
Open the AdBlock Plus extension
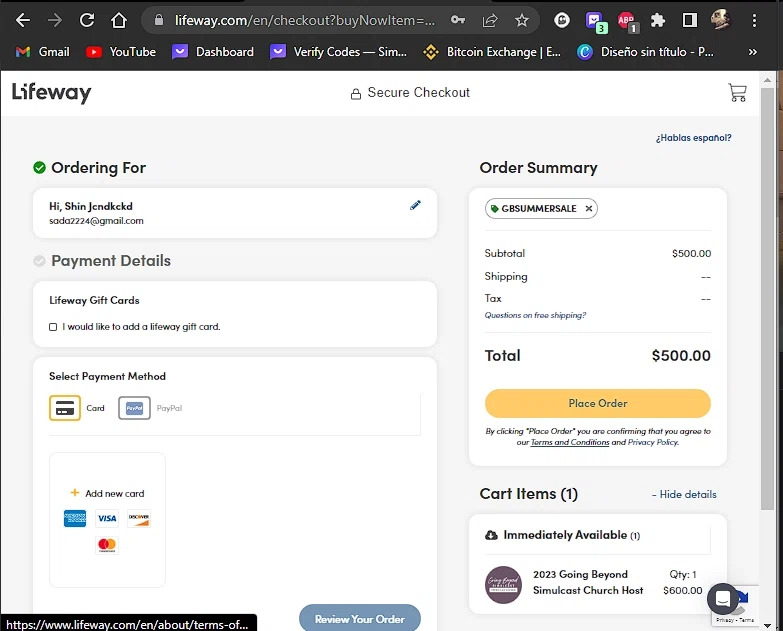click(627, 21)
